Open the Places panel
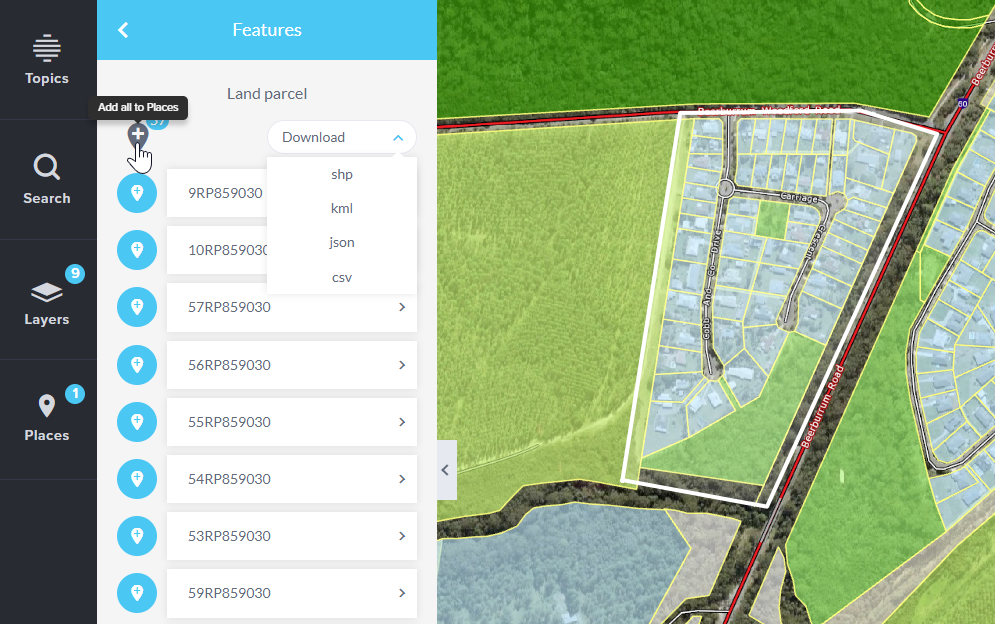This screenshot has width=995, height=624. [47, 418]
